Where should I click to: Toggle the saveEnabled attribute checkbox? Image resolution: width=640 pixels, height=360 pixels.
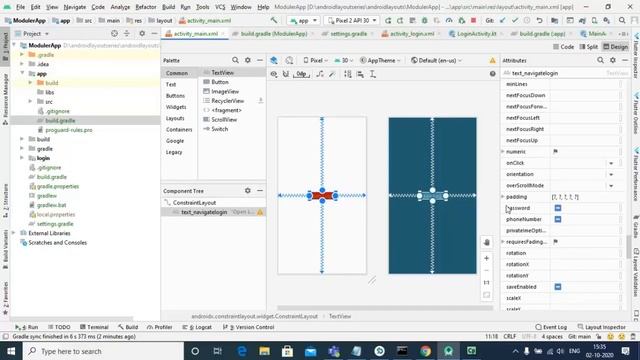click(558, 287)
